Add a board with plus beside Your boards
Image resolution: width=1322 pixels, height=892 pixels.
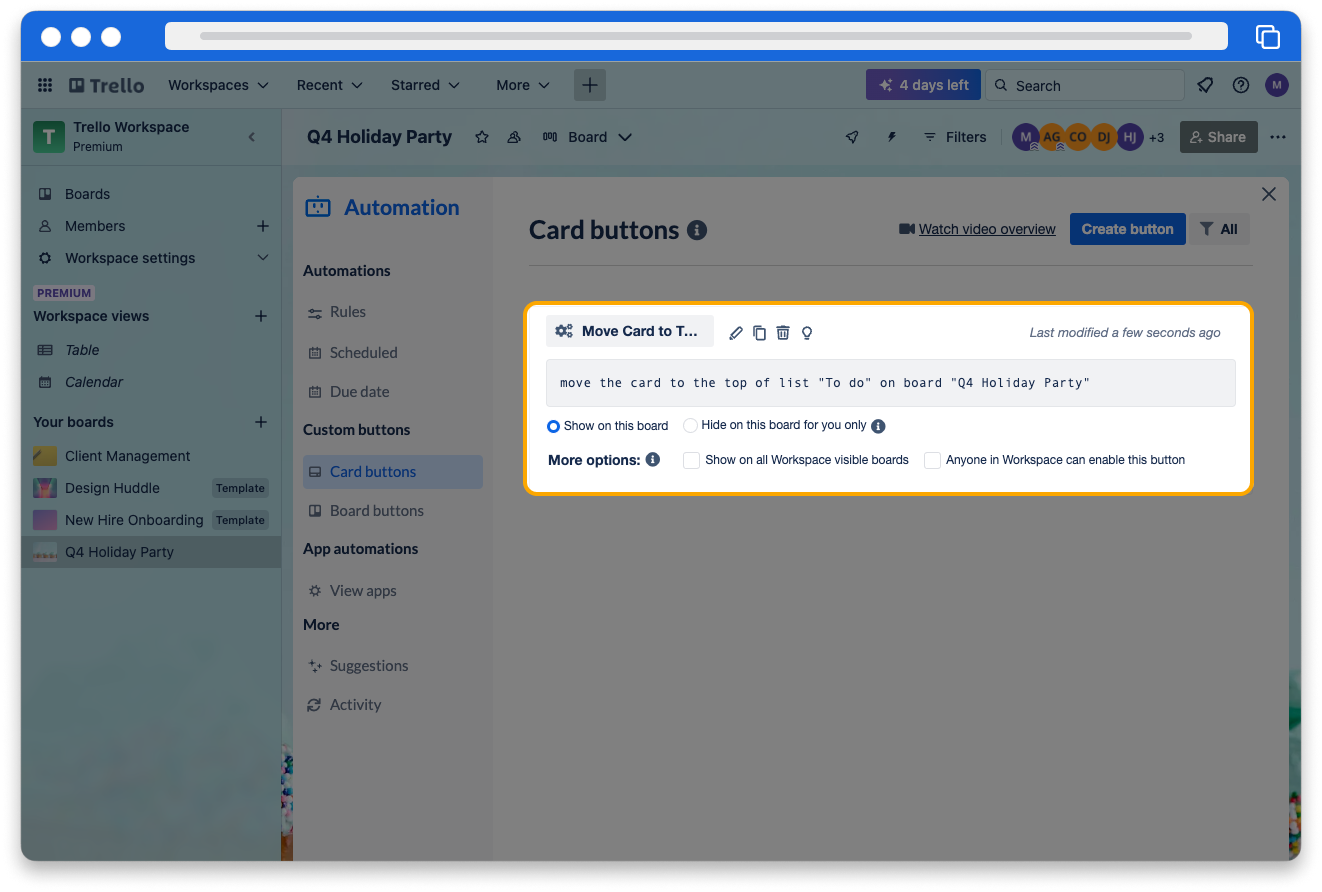coord(261,422)
